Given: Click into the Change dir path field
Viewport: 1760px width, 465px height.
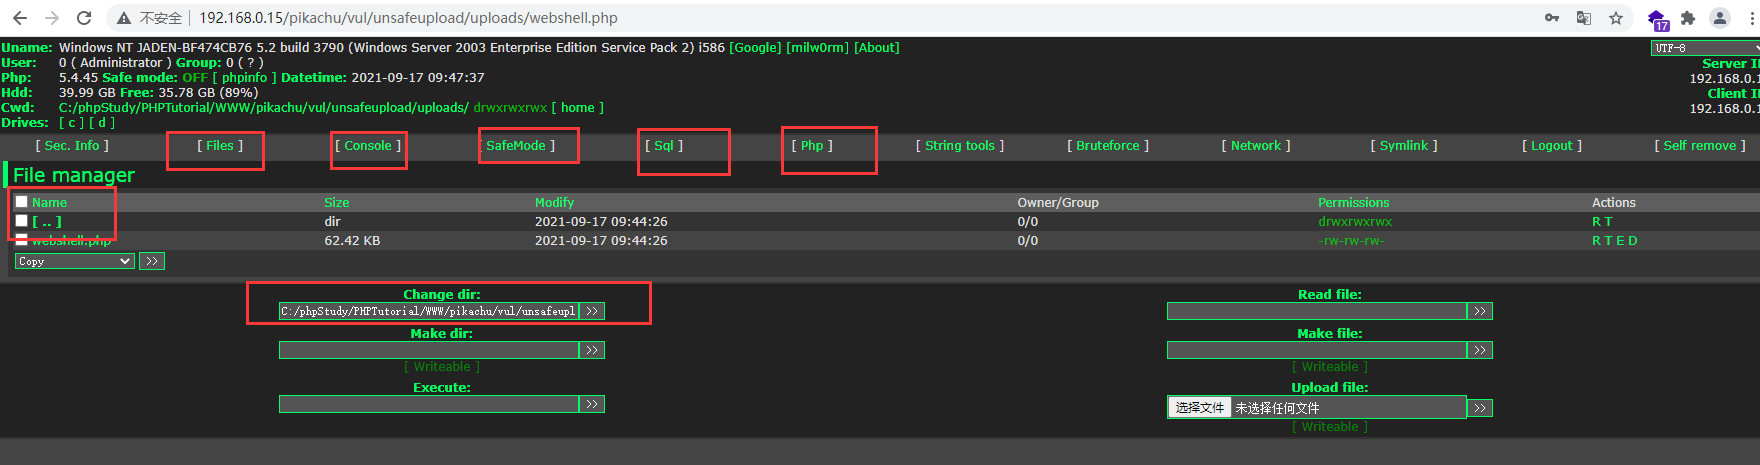Looking at the screenshot, I should click(x=428, y=311).
